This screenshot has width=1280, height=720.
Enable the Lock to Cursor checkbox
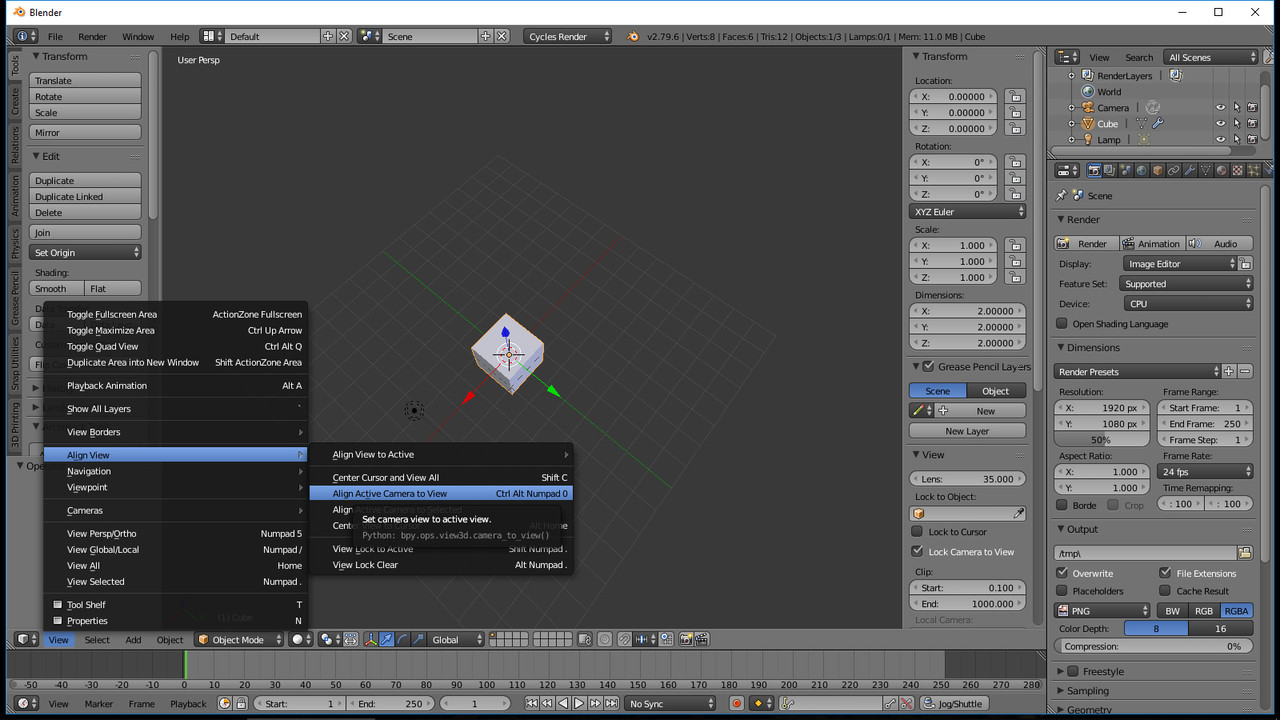tap(917, 532)
